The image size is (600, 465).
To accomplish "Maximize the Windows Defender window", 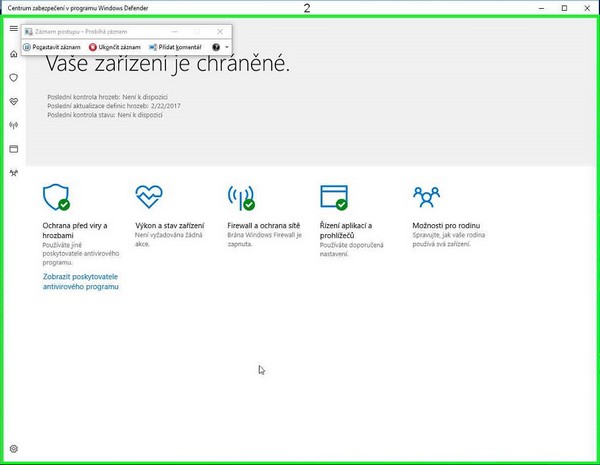I will pos(564,8).
